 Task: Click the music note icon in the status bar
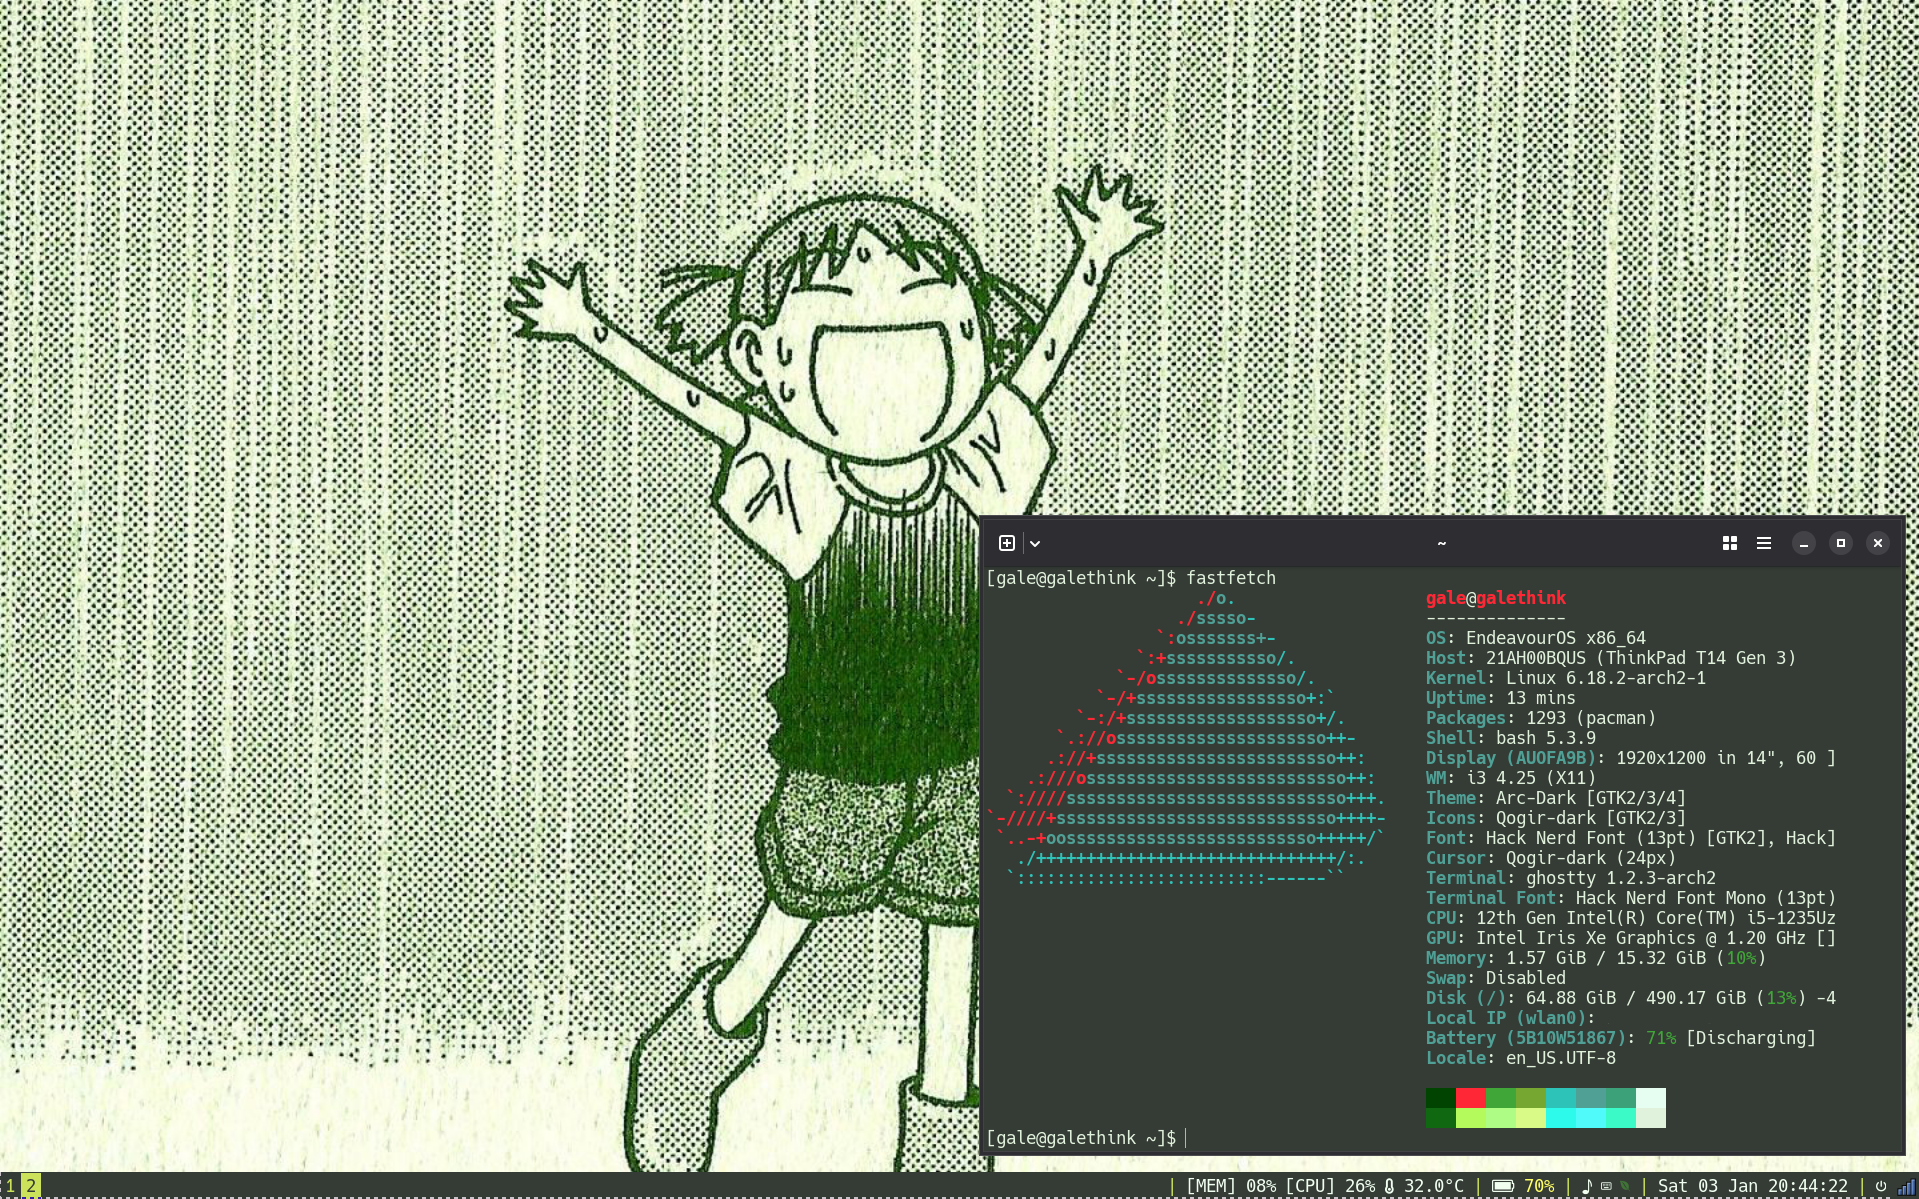coord(1588,1186)
